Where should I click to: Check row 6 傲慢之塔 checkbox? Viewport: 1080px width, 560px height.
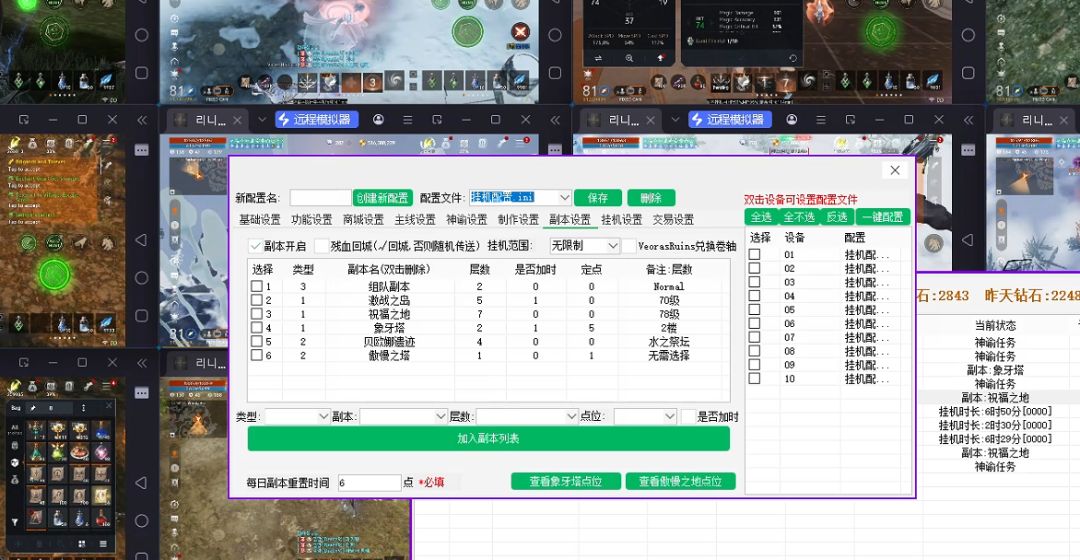point(257,355)
